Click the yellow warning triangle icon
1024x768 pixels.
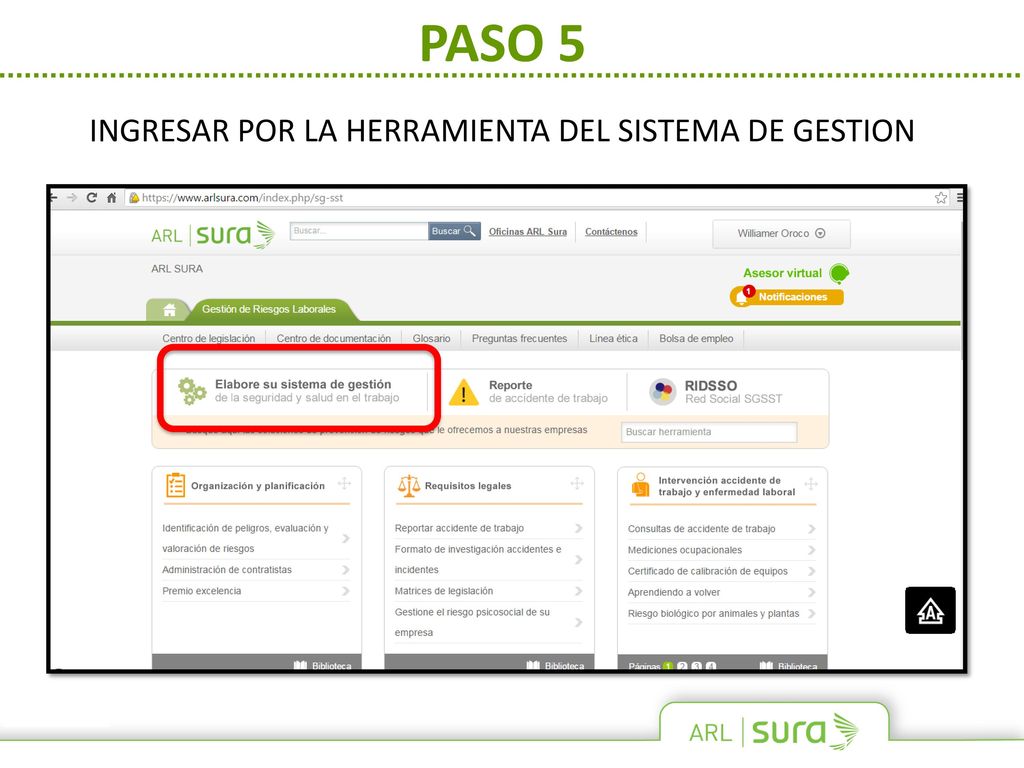pyautogui.click(x=464, y=392)
